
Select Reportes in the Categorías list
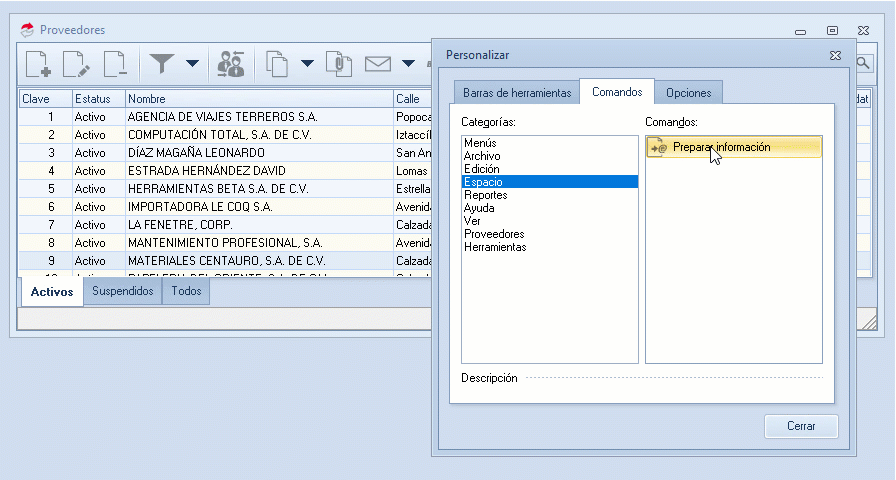(x=485, y=195)
